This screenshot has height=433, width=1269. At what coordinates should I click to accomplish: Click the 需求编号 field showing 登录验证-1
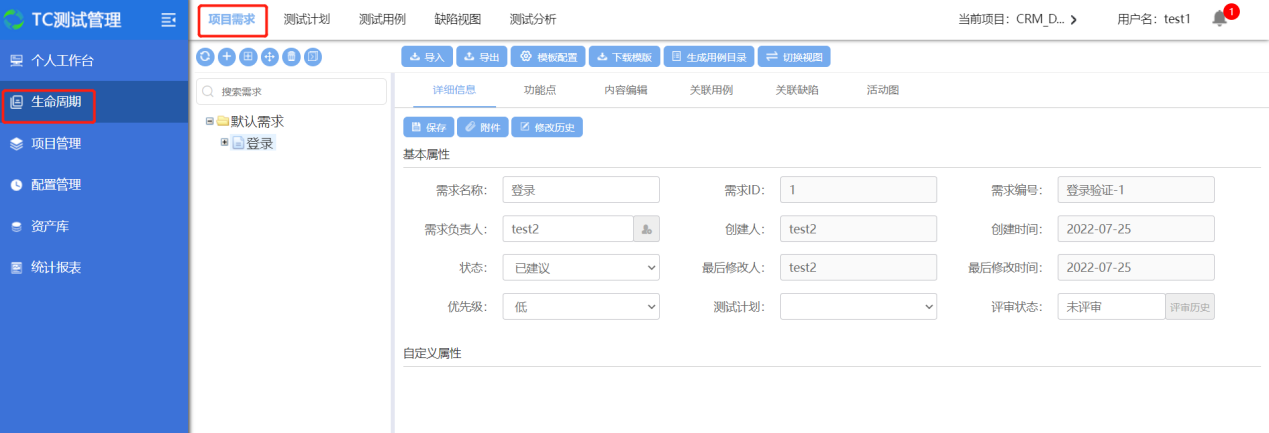coord(1136,190)
